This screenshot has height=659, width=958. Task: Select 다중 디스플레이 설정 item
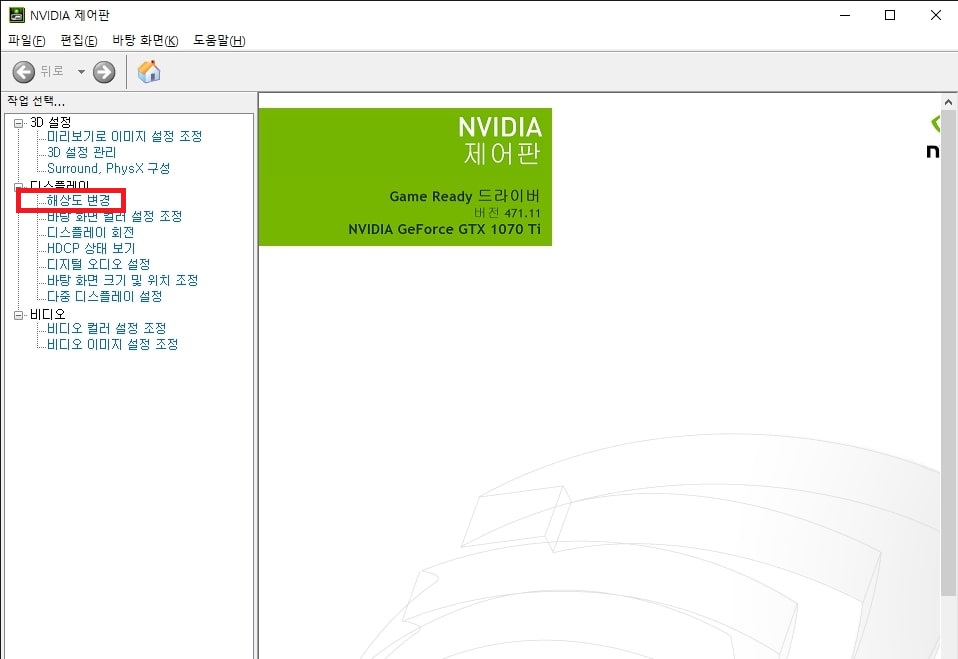104,296
